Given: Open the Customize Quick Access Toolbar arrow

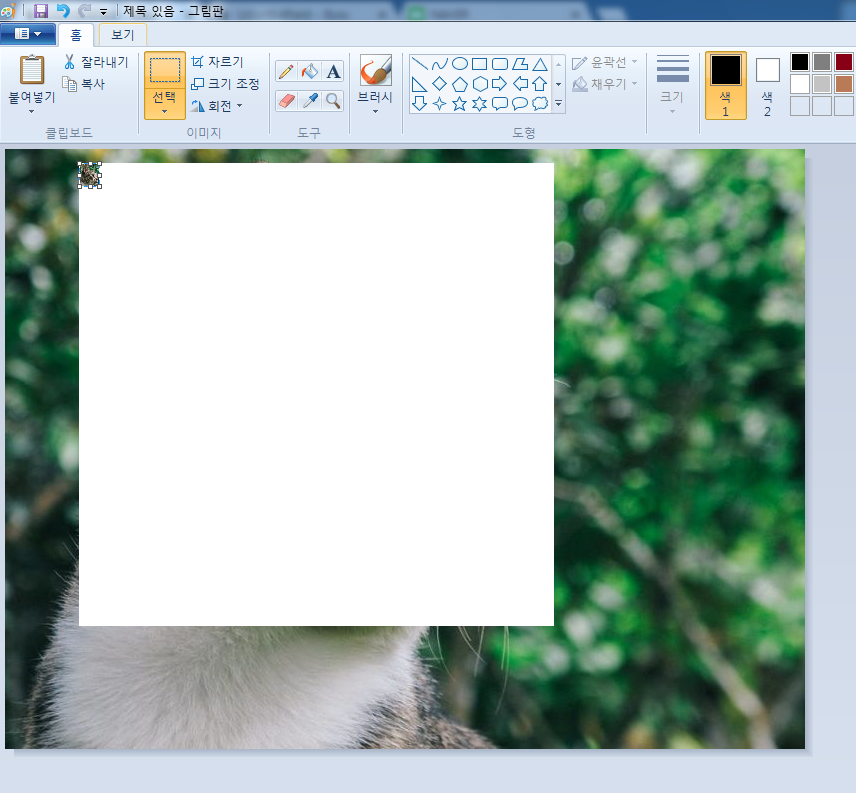Looking at the screenshot, I should (103, 11).
